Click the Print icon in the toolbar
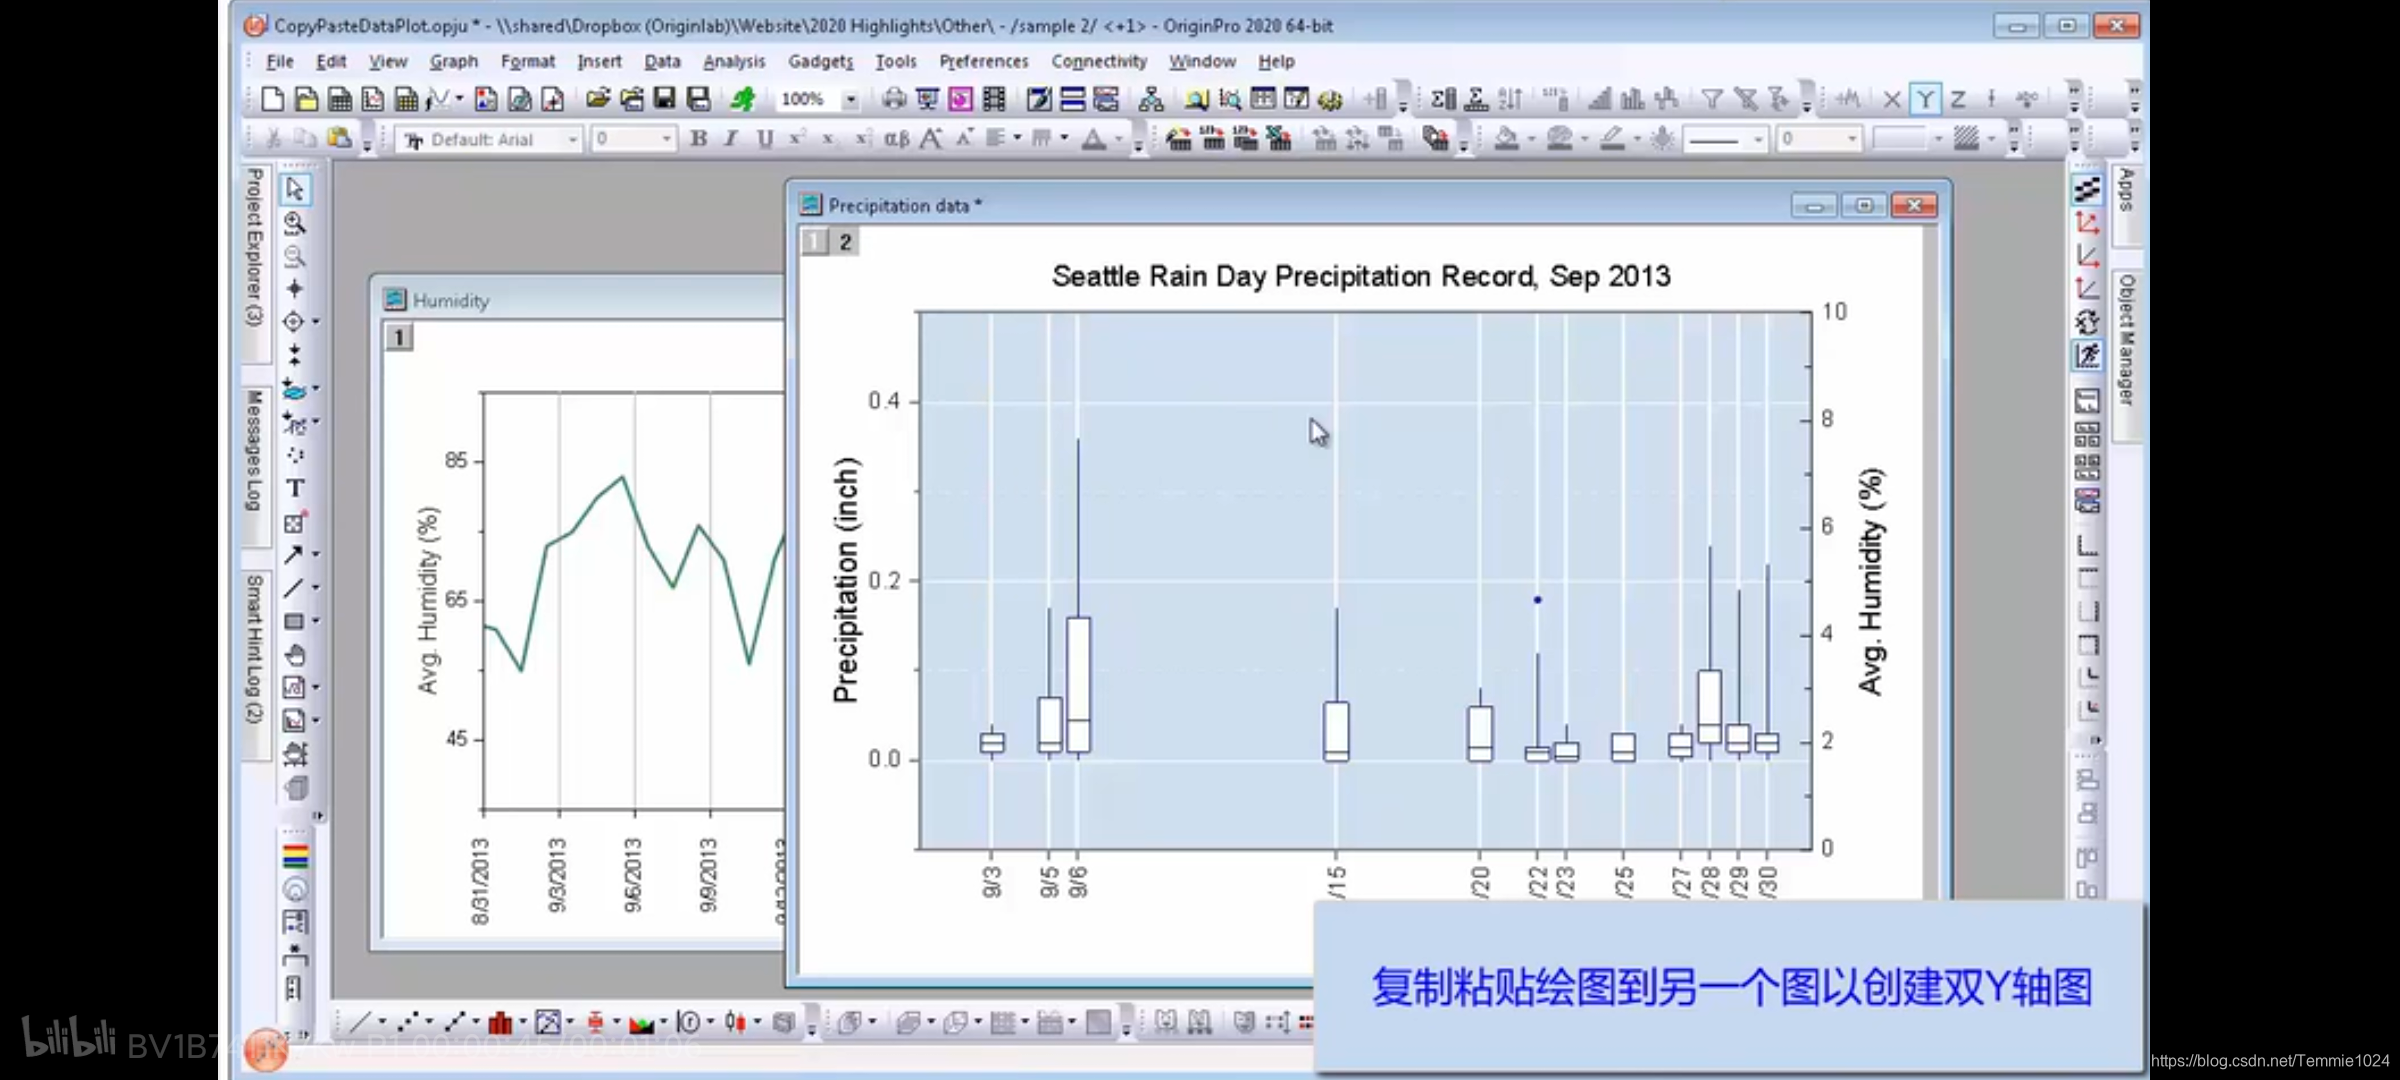 (x=894, y=99)
